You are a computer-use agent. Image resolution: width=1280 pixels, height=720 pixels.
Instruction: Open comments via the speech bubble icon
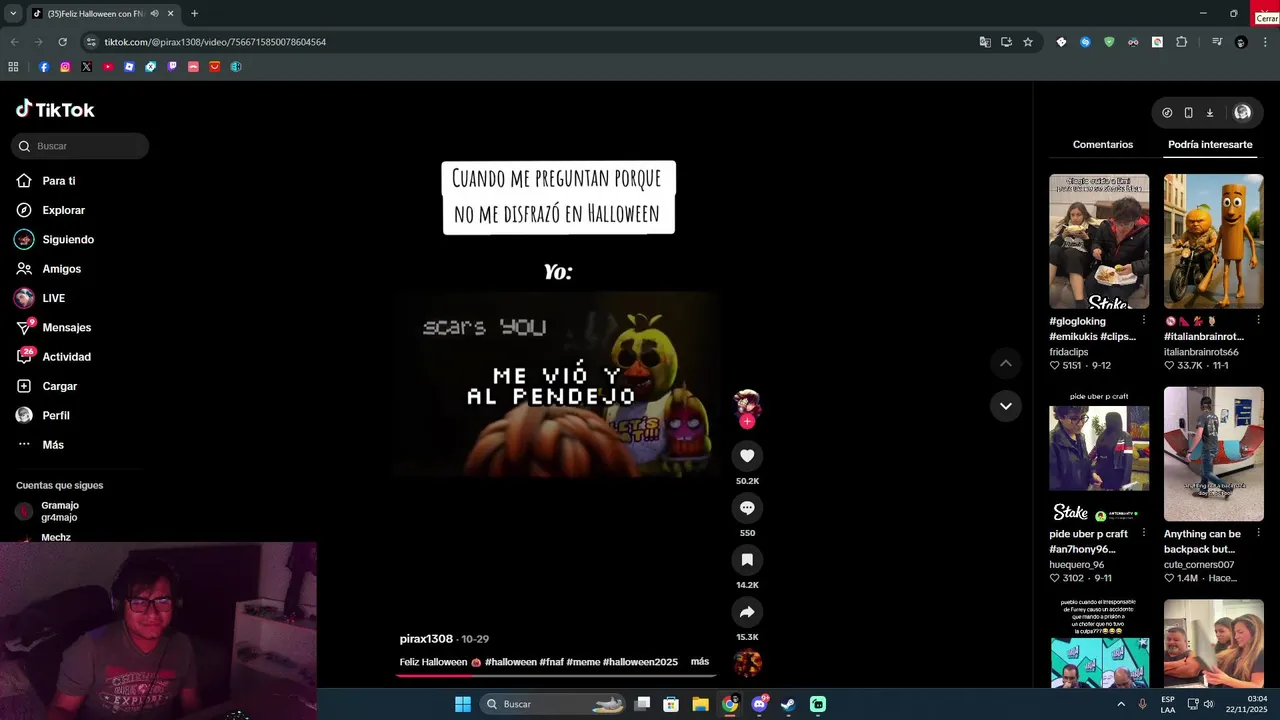coord(747,508)
